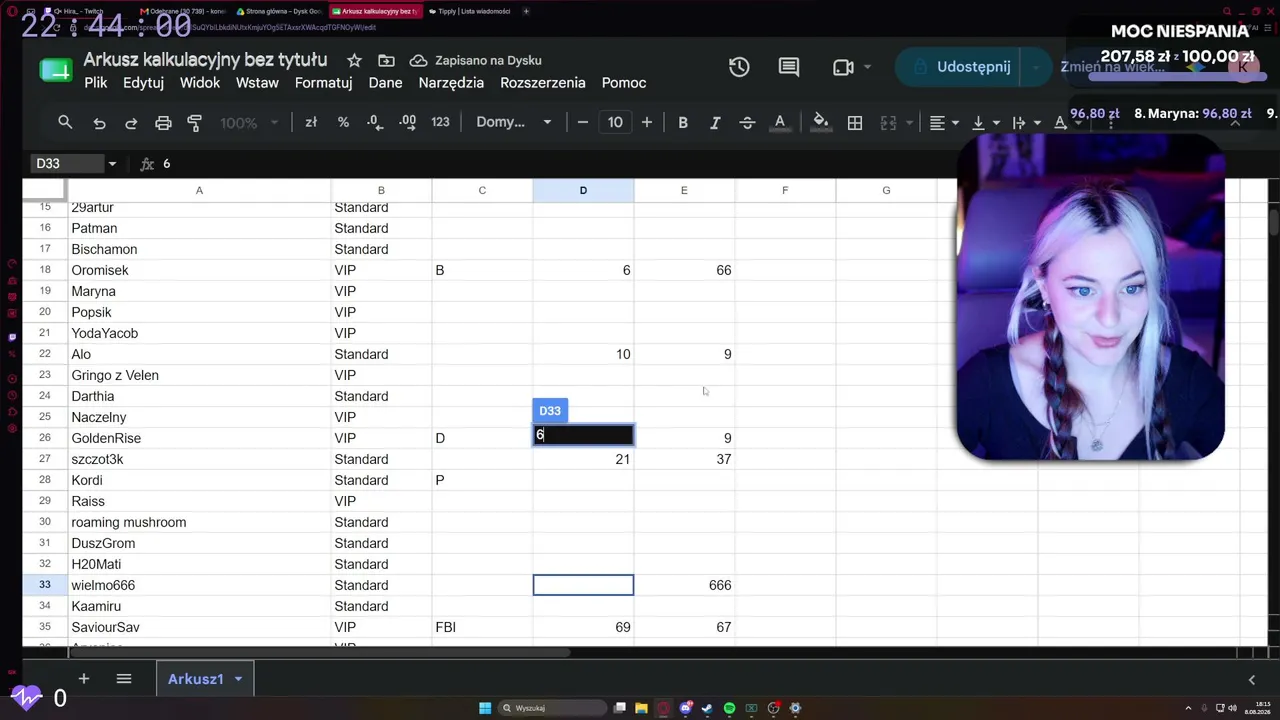Screen dimensions: 1280x720
Task: Open horizontal align dropdown
Action: (944, 122)
